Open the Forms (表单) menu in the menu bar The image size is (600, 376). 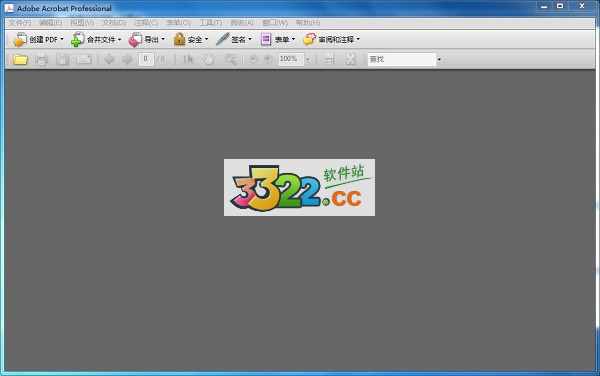tap(178, 23)
